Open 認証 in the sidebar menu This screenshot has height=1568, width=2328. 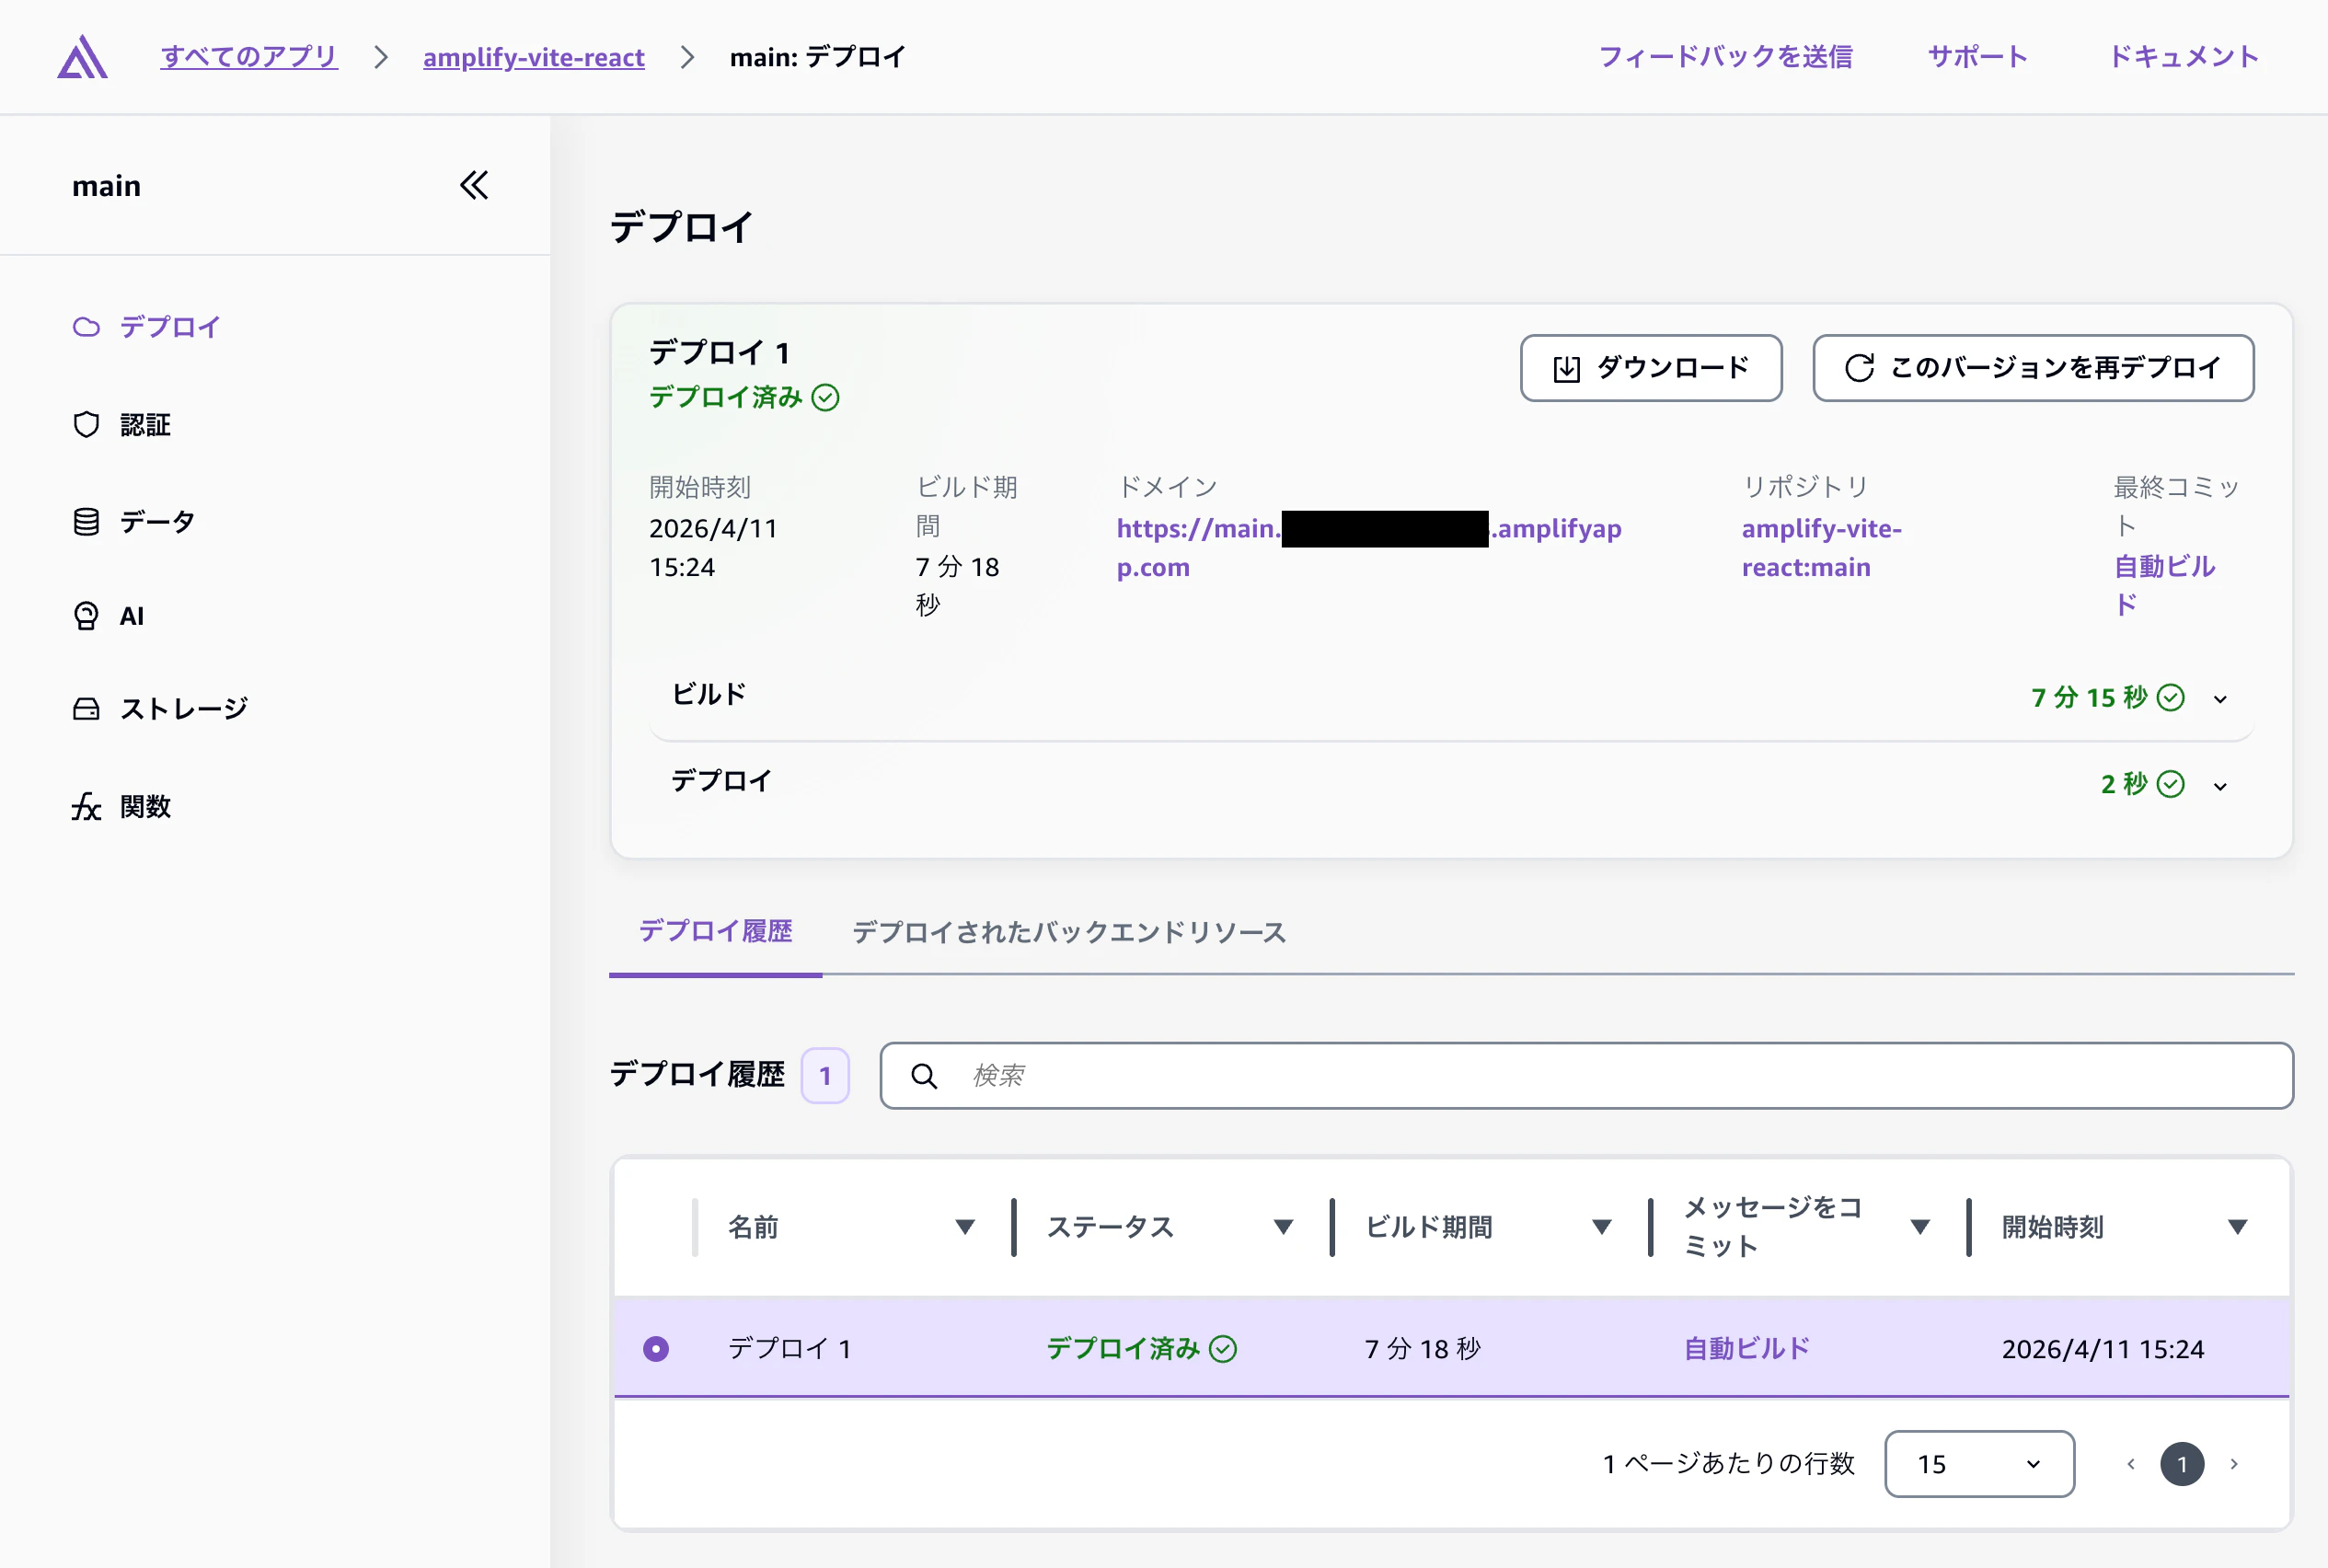145,425
